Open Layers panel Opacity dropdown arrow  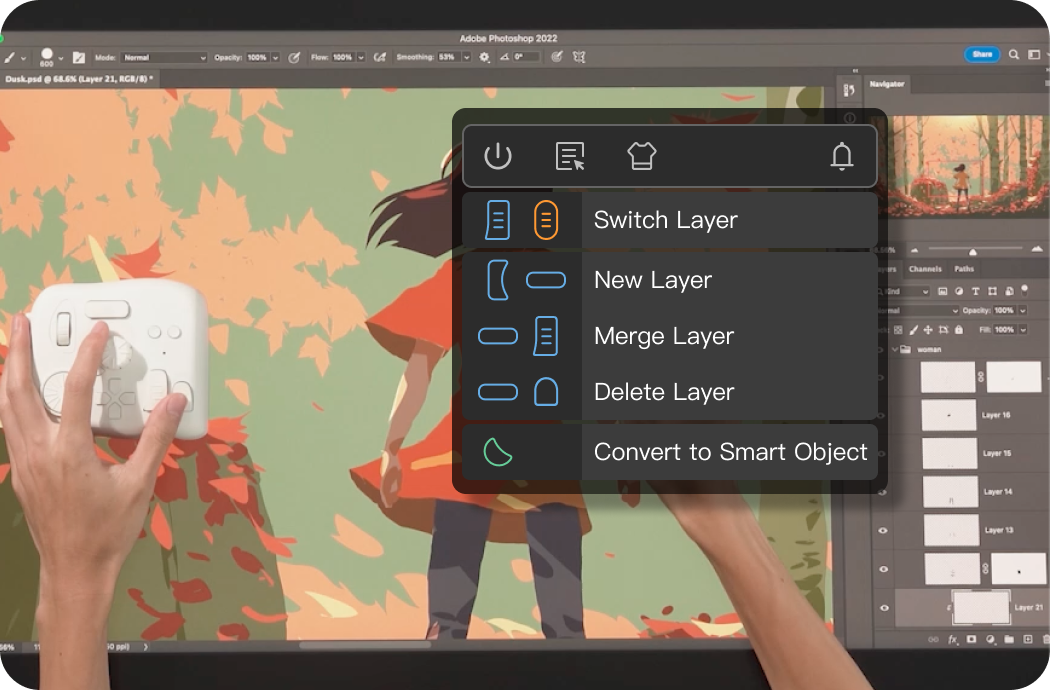click(1023, 310)
